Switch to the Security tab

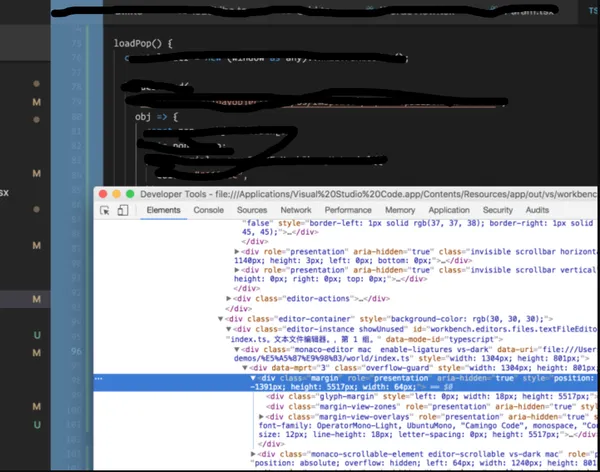(x=497, y=210)
